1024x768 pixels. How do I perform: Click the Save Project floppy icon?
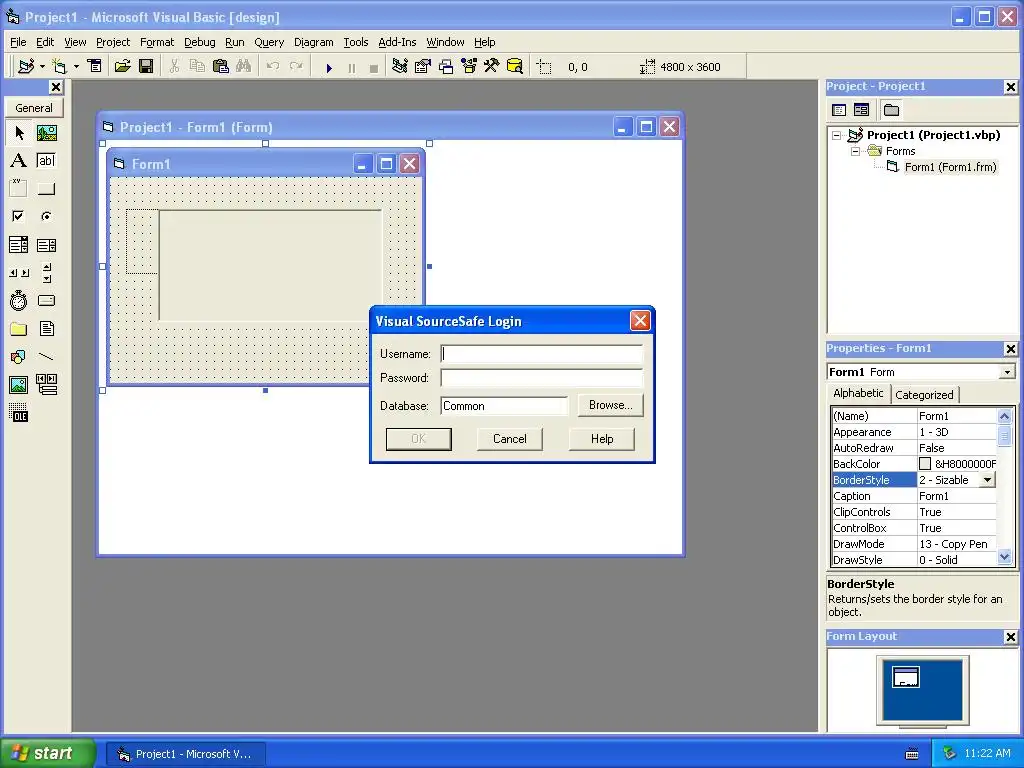146,66
